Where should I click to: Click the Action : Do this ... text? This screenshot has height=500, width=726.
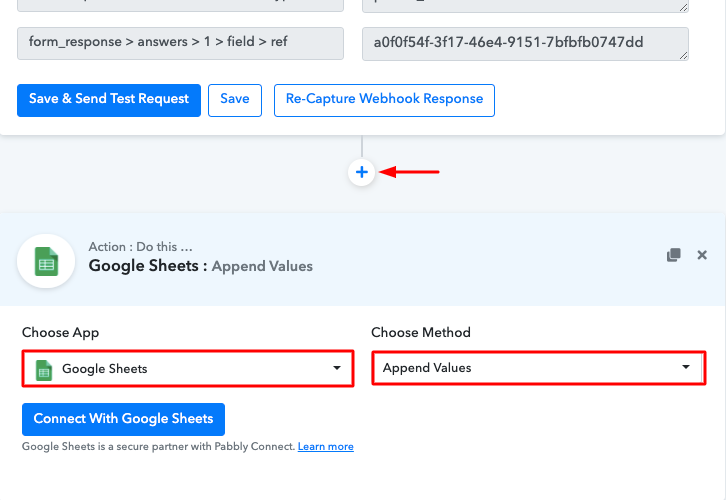[140, 247]
